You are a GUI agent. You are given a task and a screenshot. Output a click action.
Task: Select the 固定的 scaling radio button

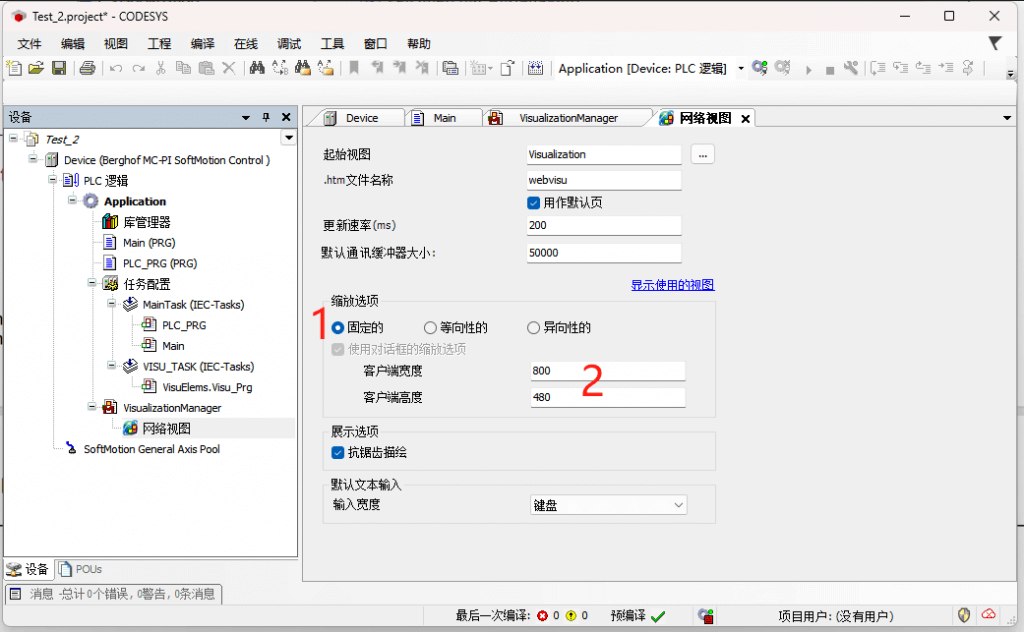click(338, 328)
